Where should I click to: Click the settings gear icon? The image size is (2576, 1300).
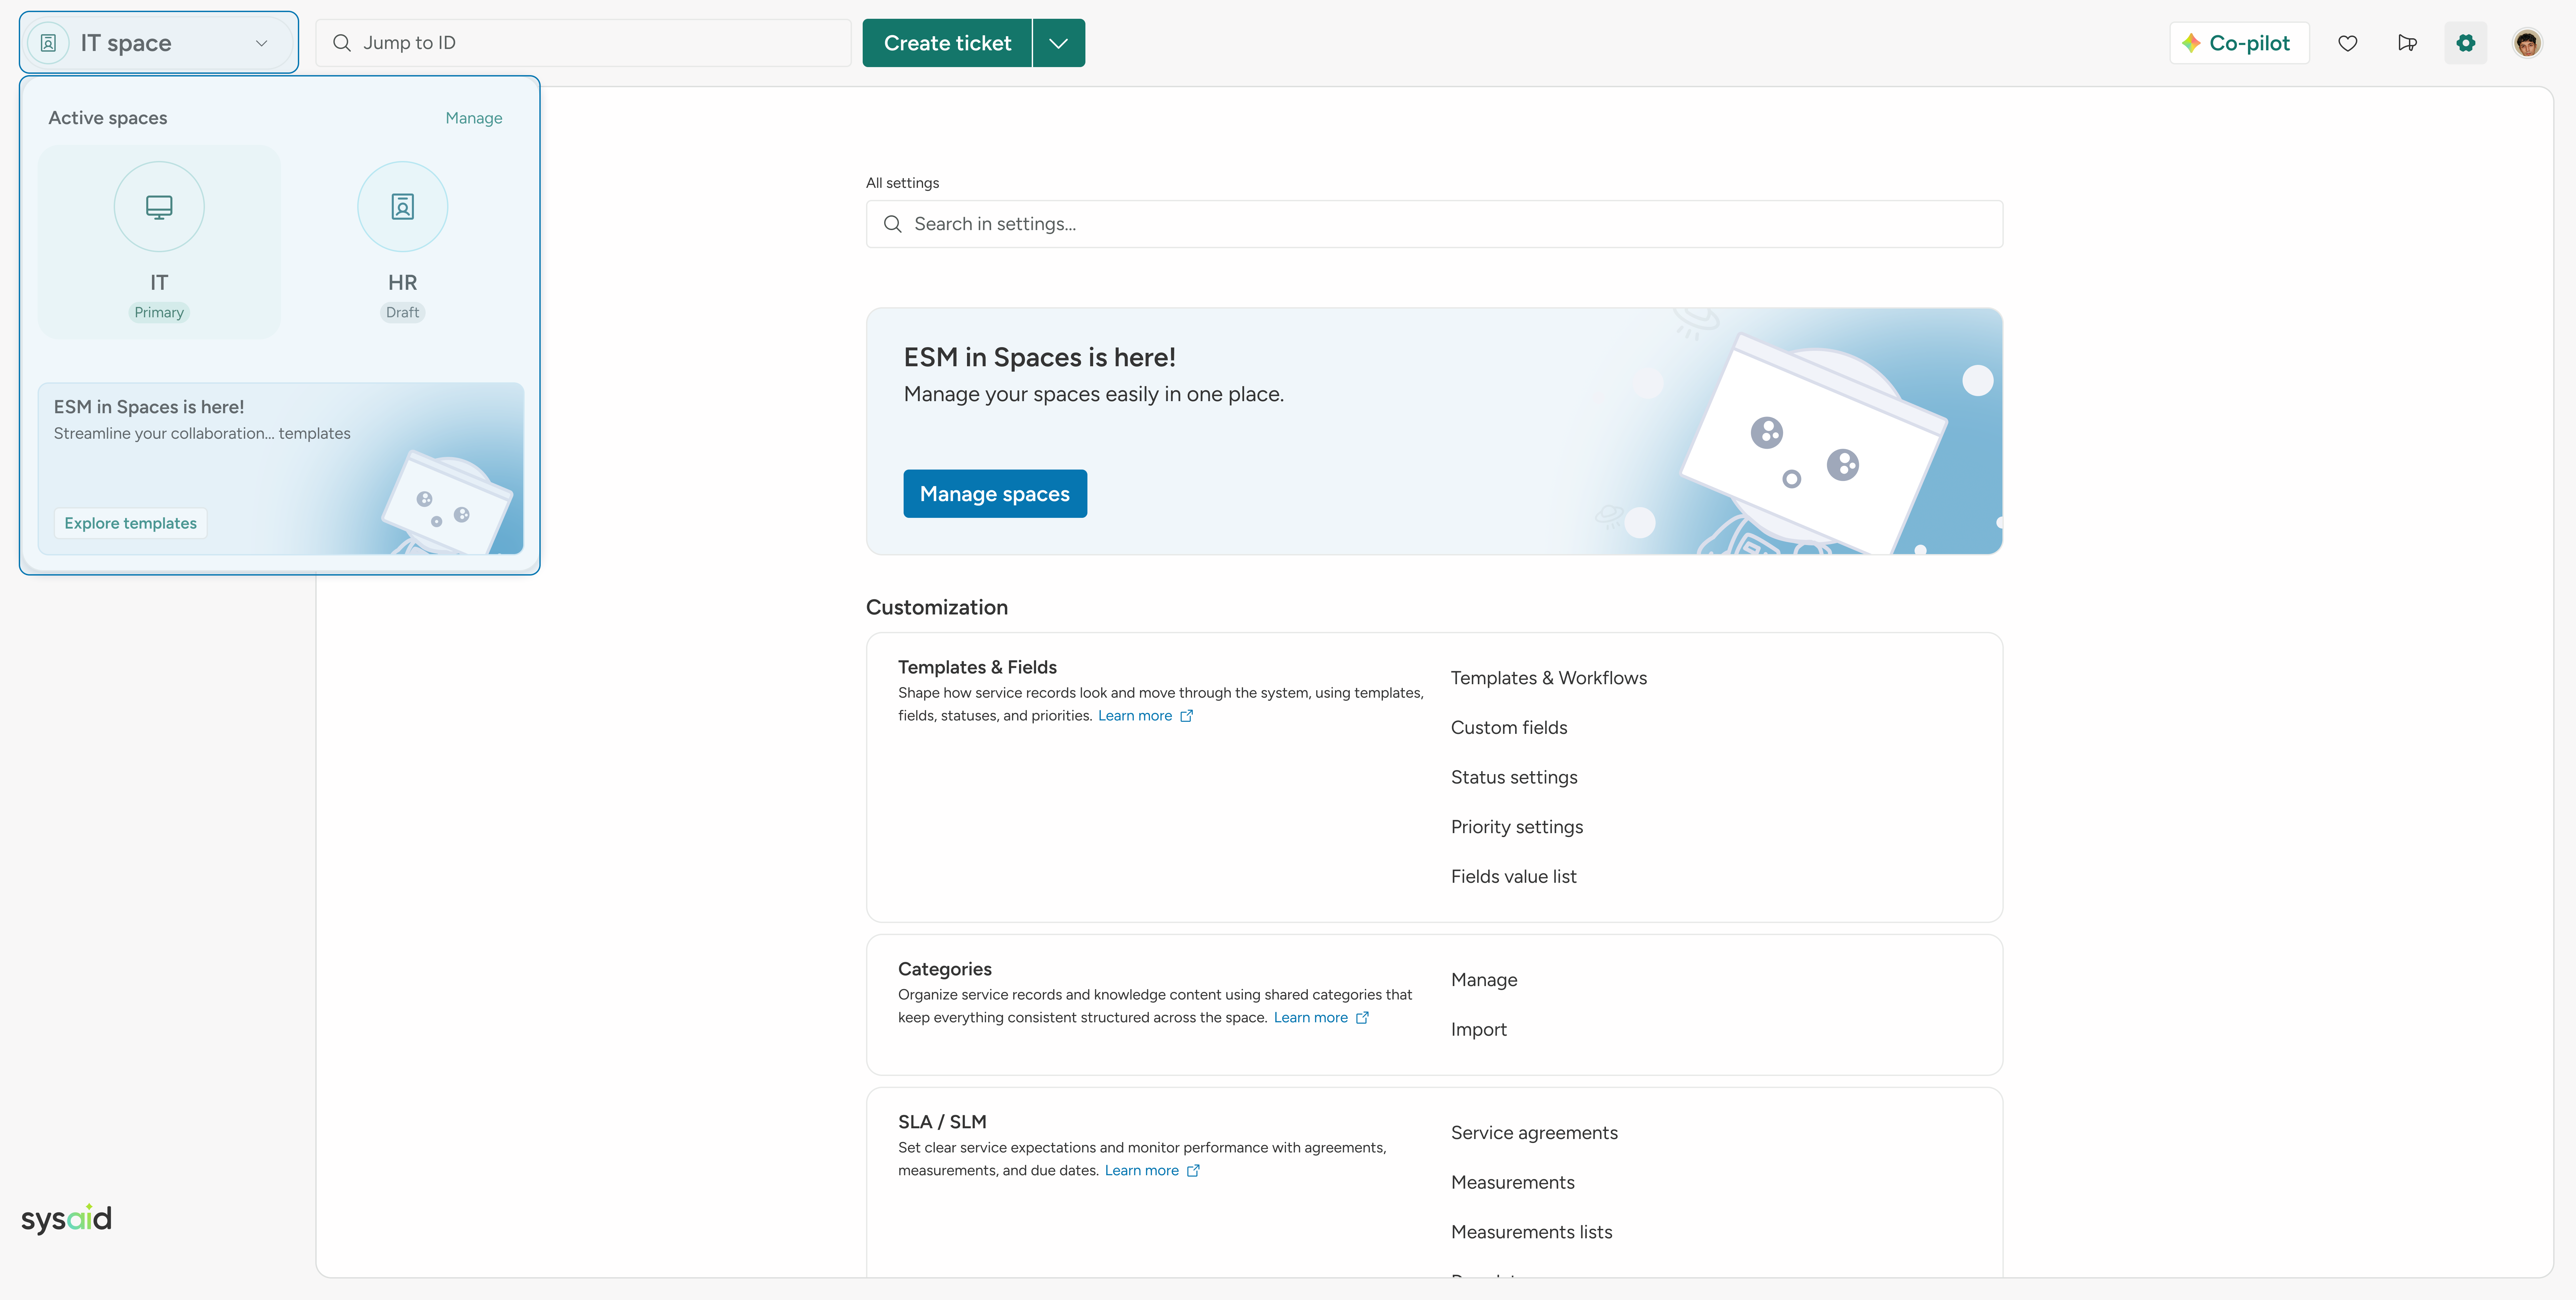click(2465, 43)
